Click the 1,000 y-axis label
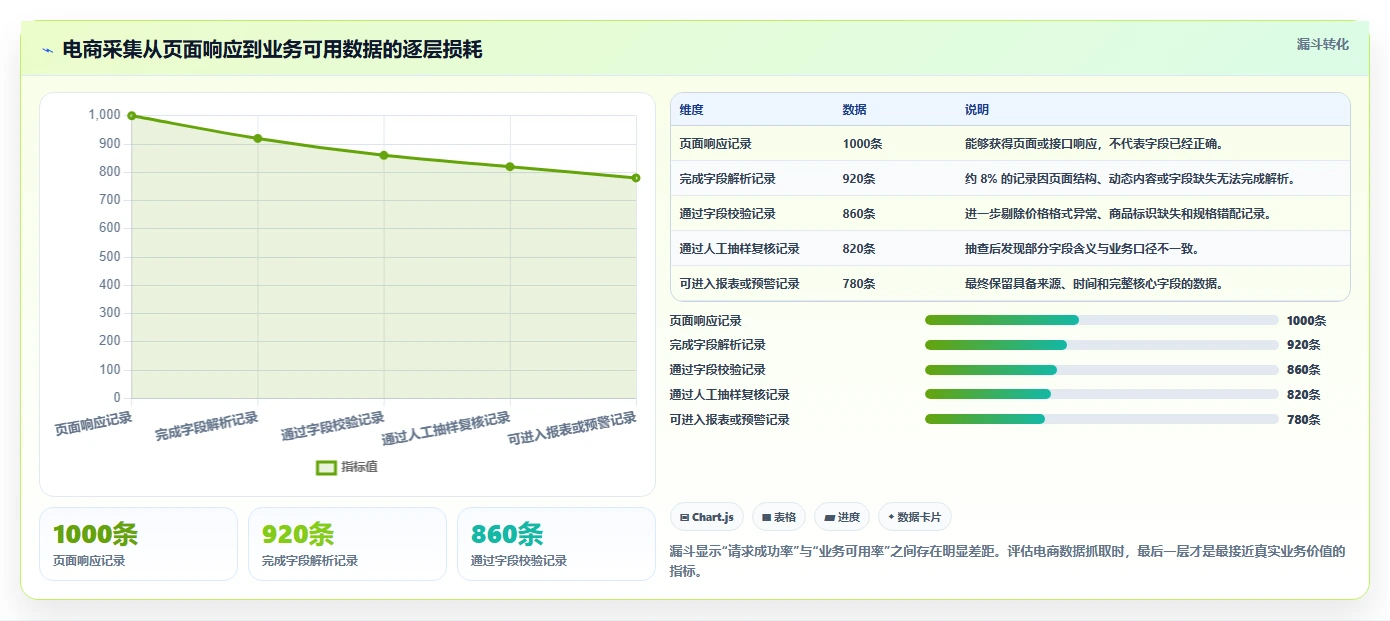Screen dimensions: 1390x621 [x=104, y=115]
